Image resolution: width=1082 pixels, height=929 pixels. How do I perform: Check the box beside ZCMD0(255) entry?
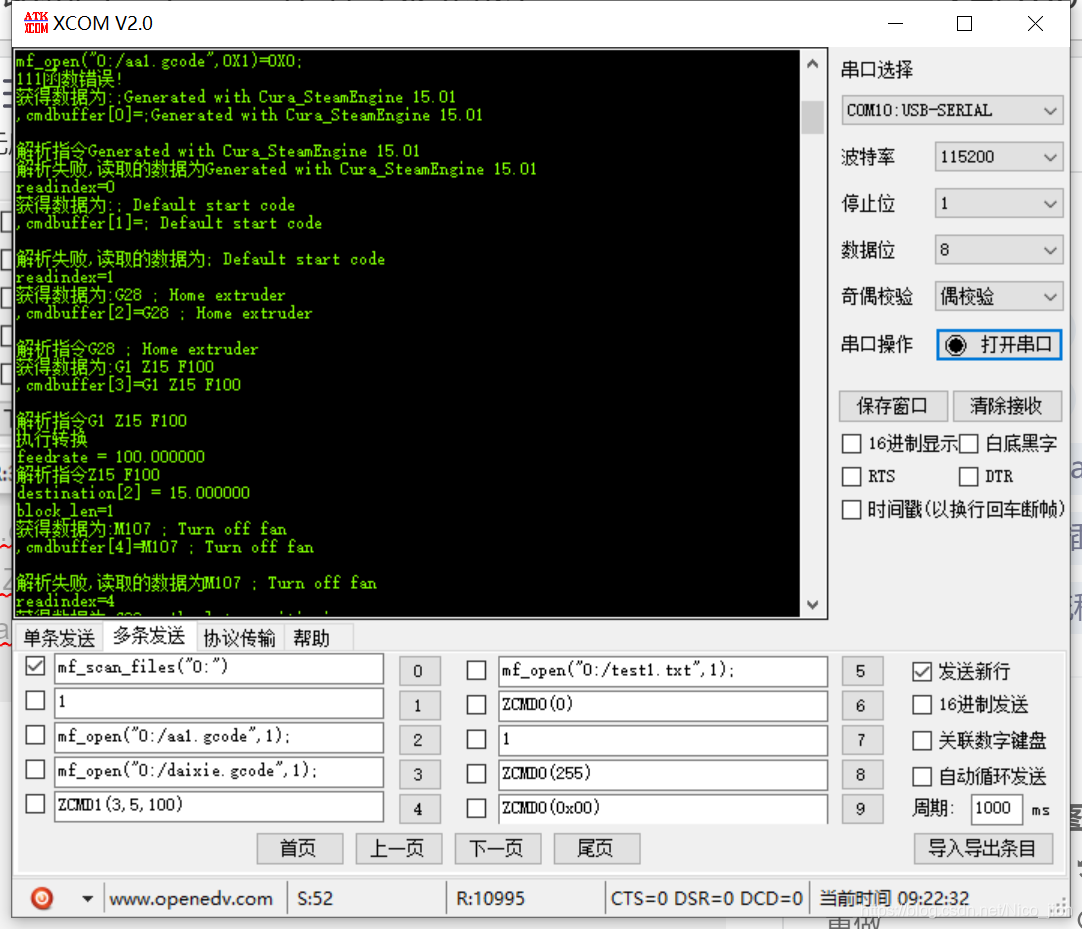[x=476, y=774]
